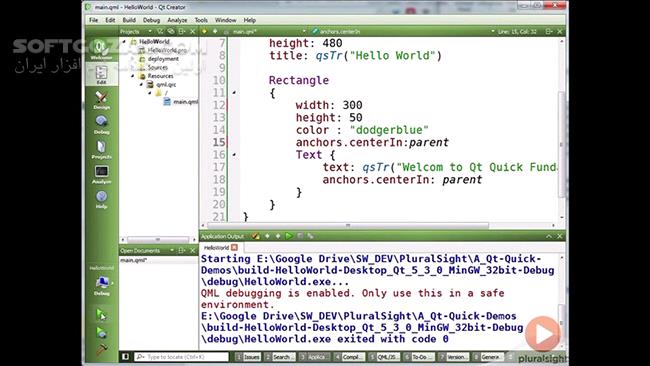Collapse the HelloWorld project node

click(x=124, y=41)
